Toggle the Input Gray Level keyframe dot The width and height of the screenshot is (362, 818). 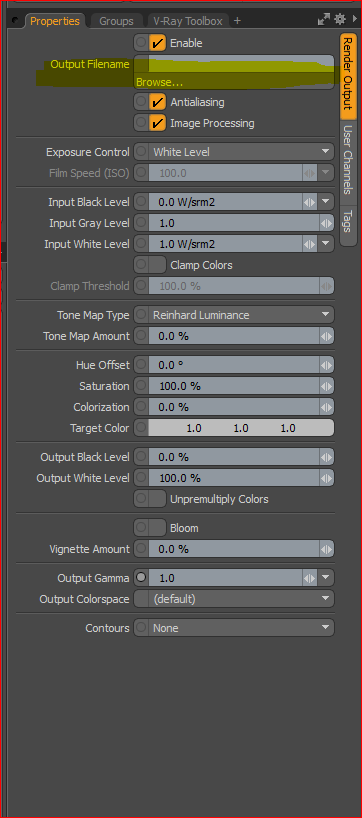point(141,223)
